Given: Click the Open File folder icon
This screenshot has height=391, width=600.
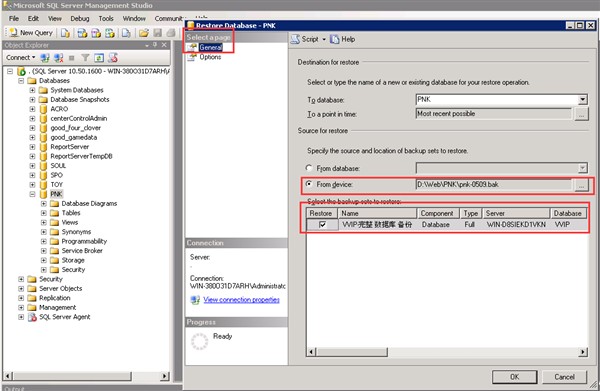Looking at the screenshot, I should coord(144,33).
